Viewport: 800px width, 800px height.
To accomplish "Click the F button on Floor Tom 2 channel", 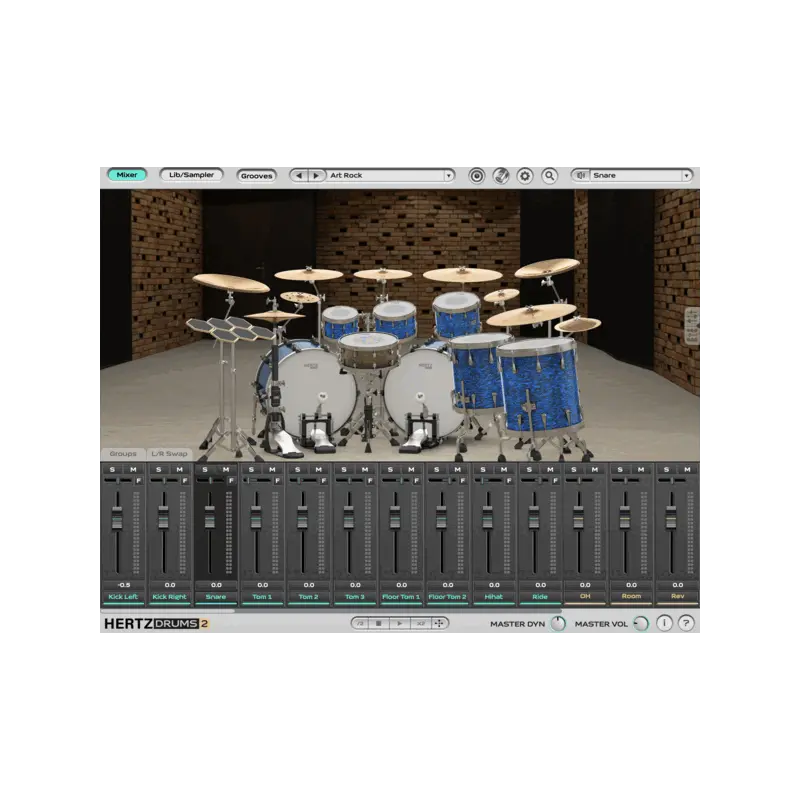I will [463, 481].
